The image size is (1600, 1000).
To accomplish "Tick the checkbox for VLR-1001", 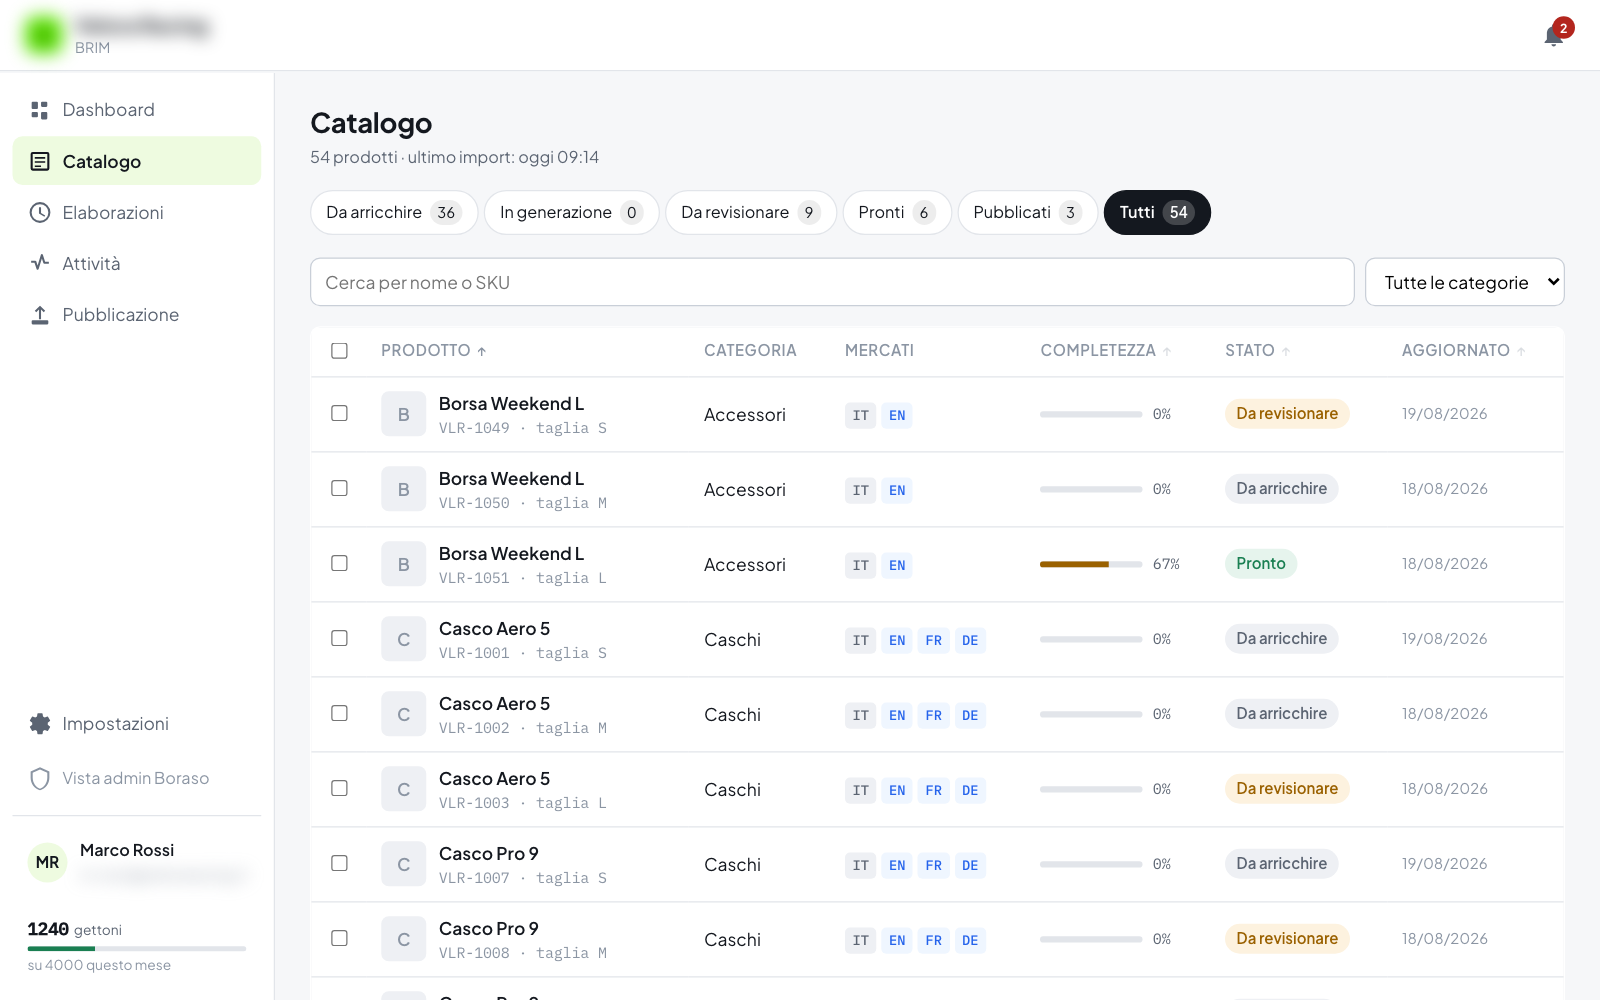I will pyautogui.click(x=340, y=638).
